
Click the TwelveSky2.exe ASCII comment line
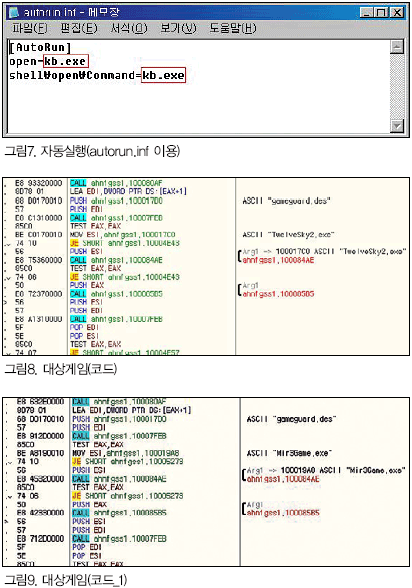[288, 235]
